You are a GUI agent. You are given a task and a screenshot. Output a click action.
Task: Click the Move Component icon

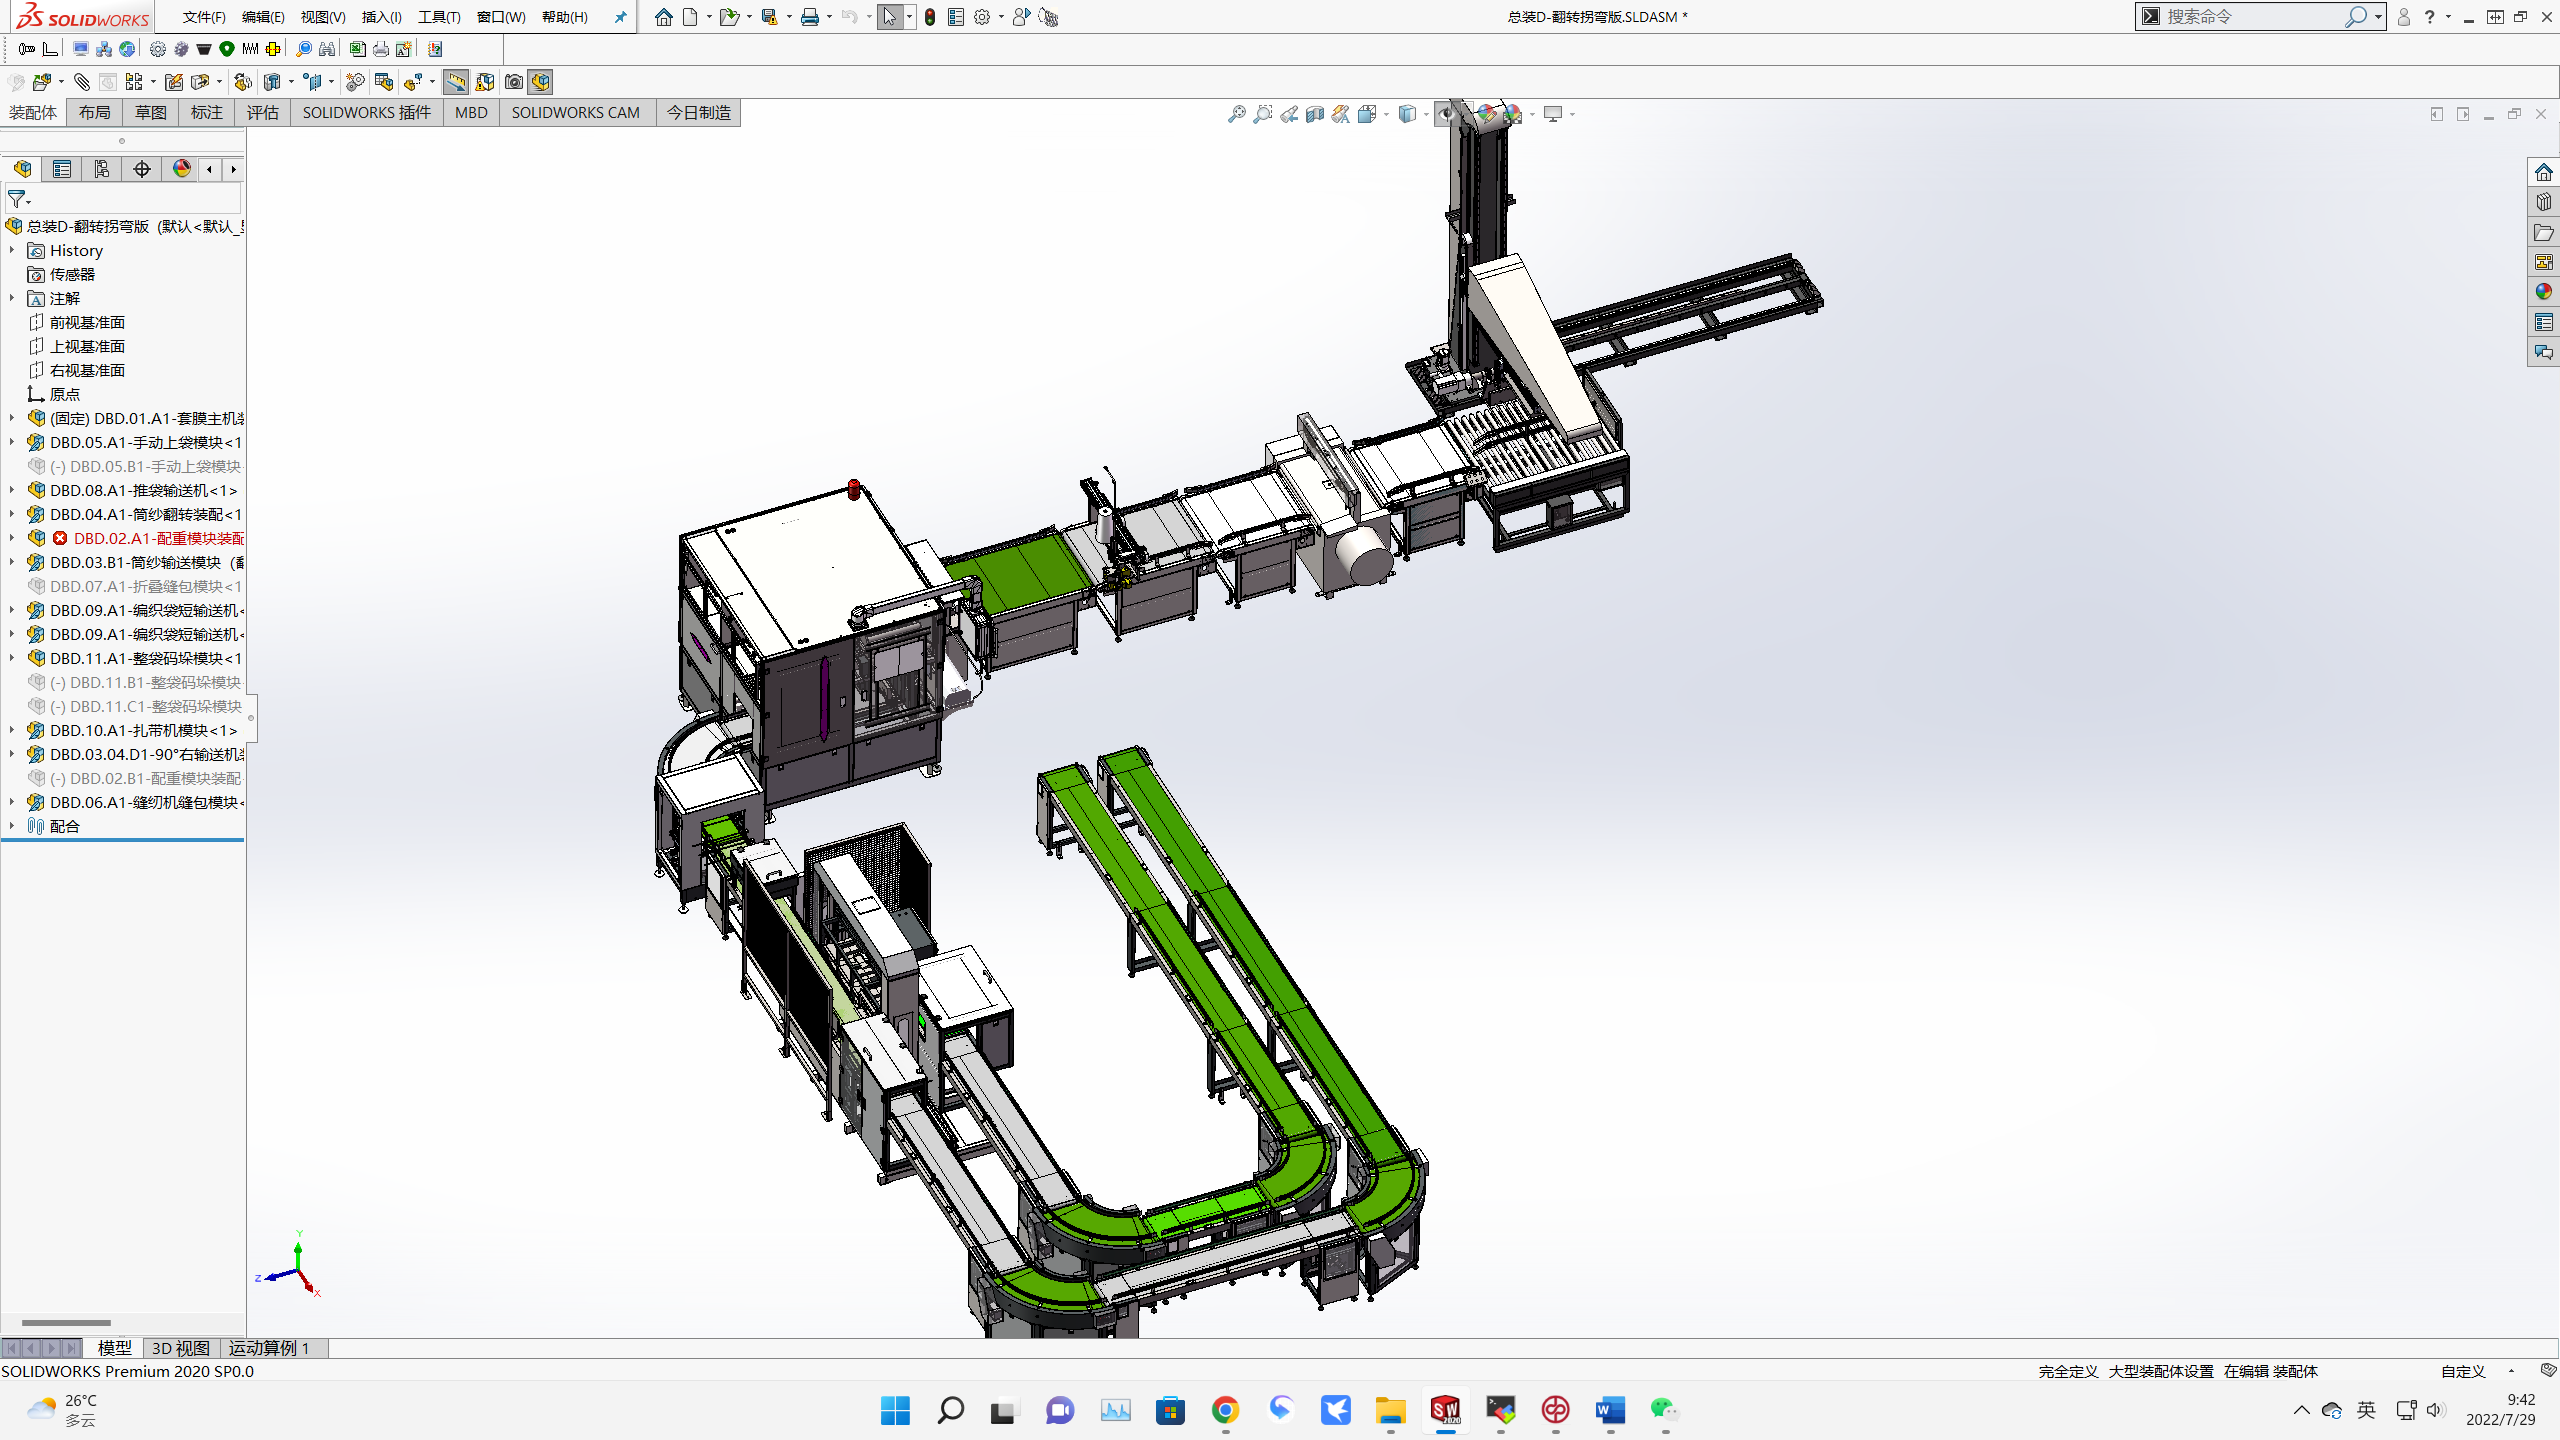[x=200, y=82]
